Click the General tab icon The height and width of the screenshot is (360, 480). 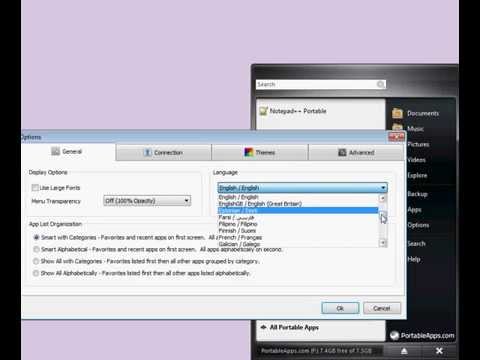(55, 151)
